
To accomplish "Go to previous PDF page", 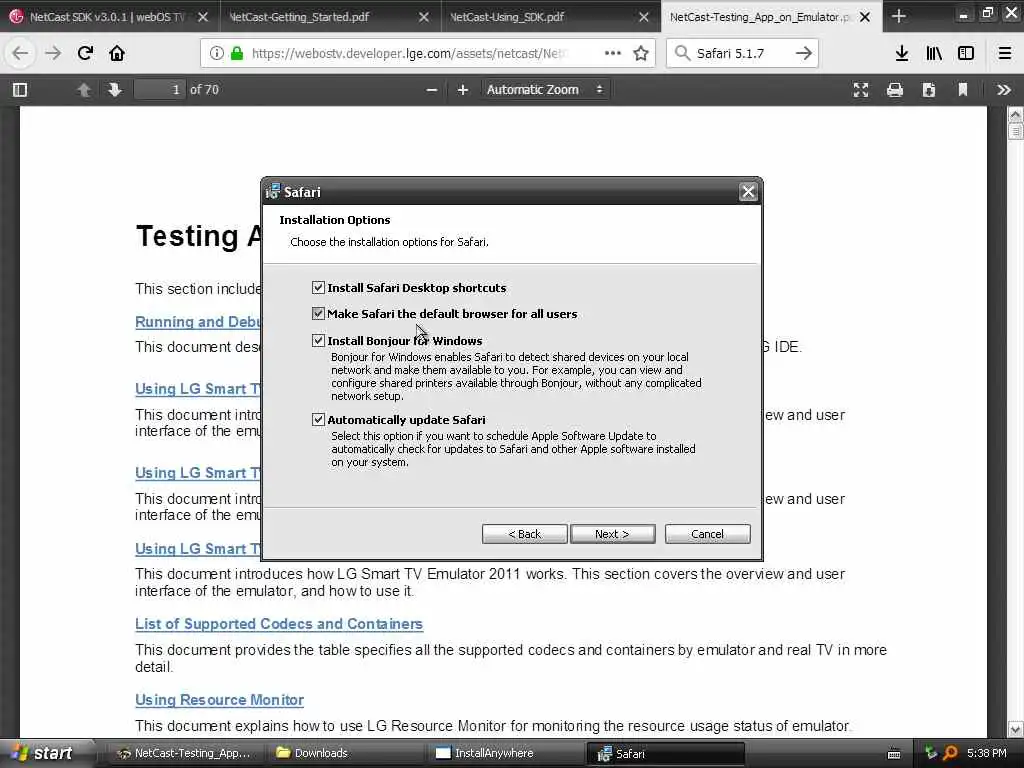I will pos(84,89).
